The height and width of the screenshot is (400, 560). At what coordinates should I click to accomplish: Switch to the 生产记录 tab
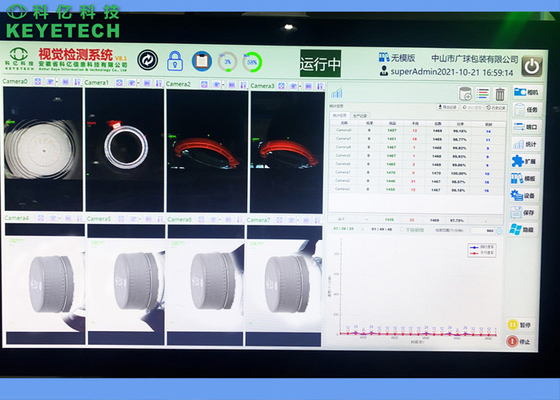(360, 116)
